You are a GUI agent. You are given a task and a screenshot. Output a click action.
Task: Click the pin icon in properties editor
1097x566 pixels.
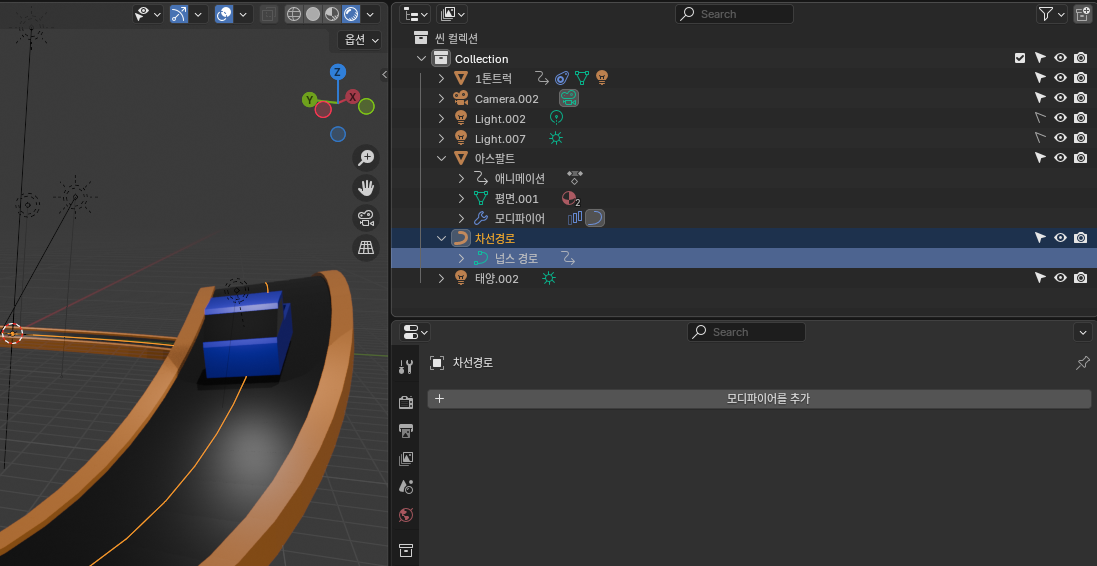point(1082,362)
